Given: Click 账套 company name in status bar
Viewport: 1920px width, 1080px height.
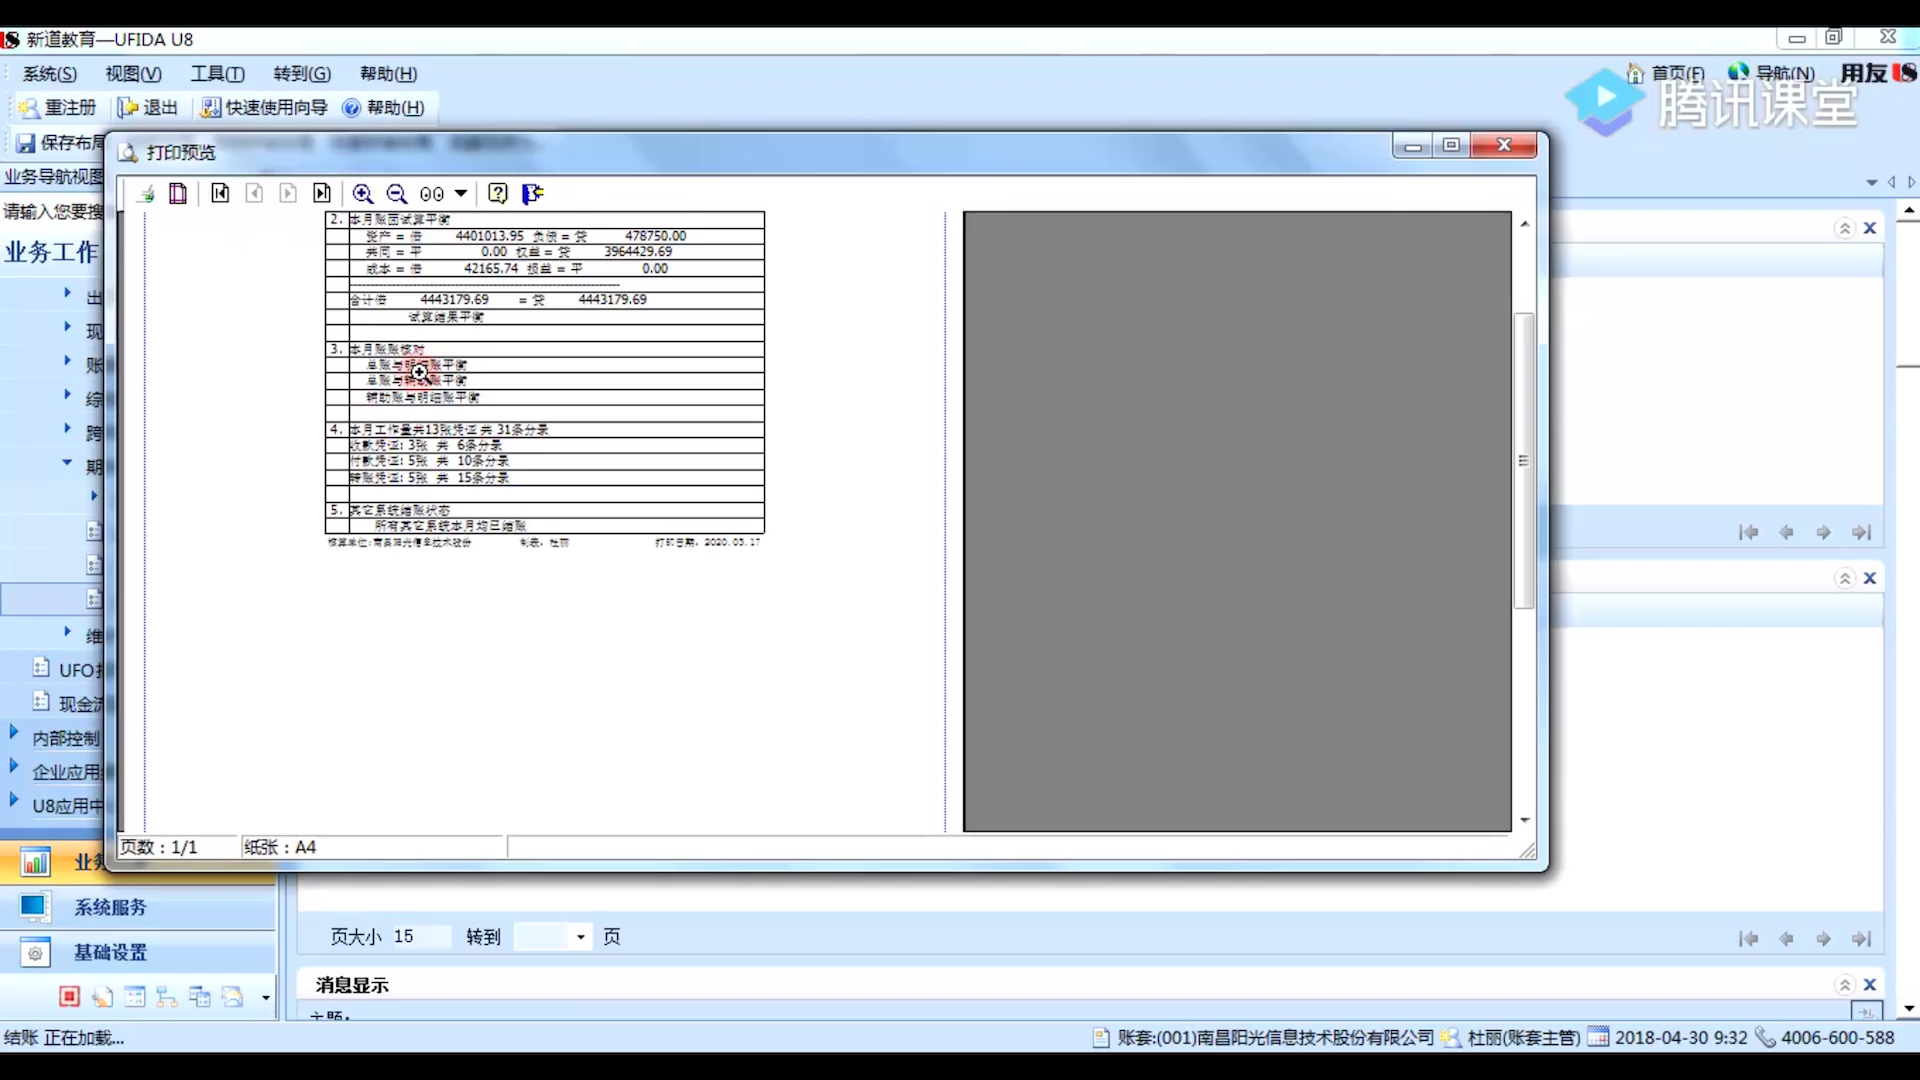Looking at the screenshot, I should click(x=1275, y=1038).
